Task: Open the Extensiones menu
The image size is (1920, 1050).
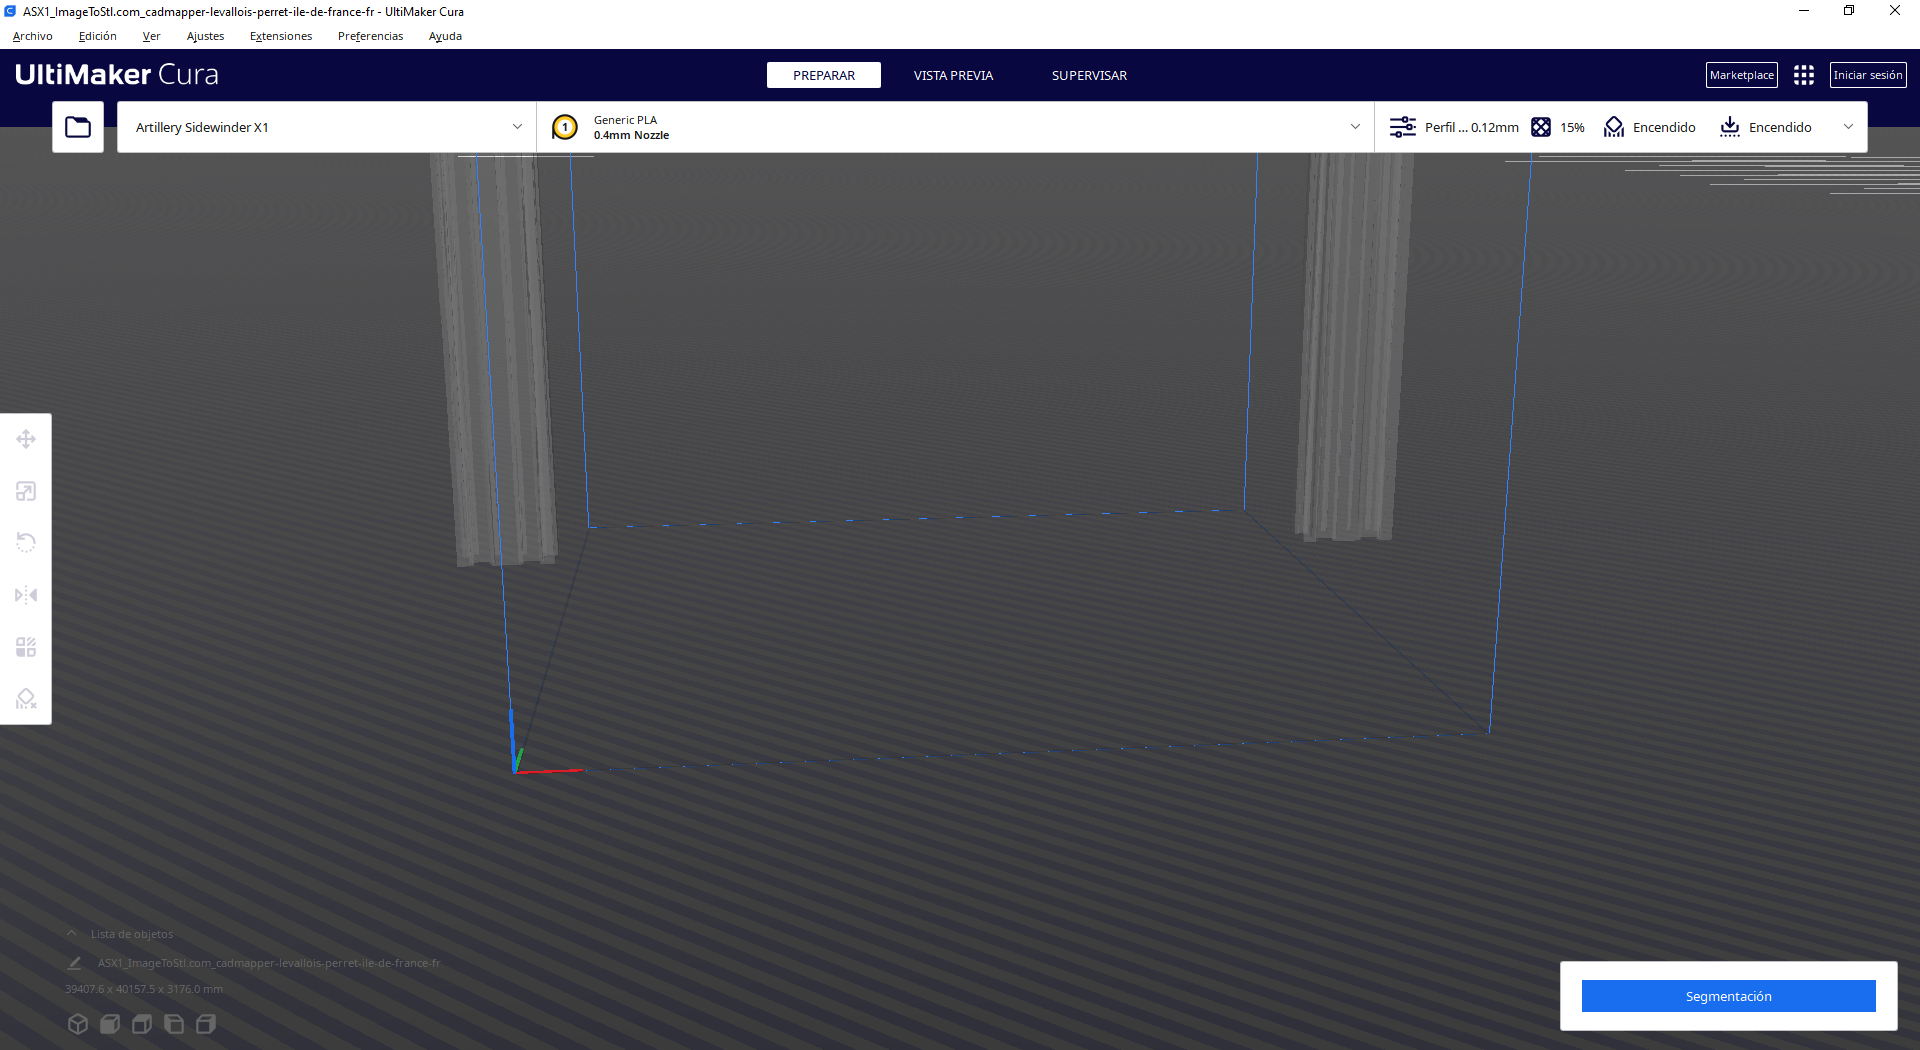Action: pos(280,36)
